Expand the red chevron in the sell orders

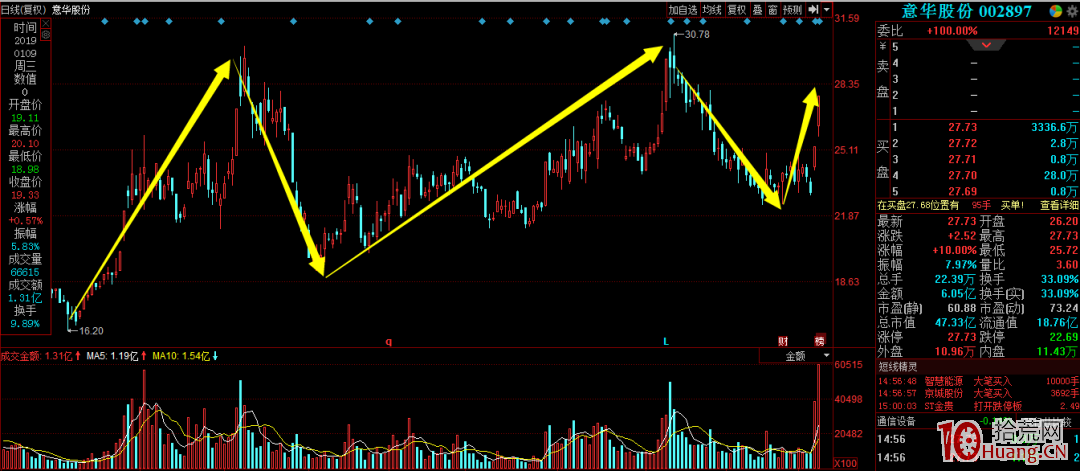coord(987,45)
